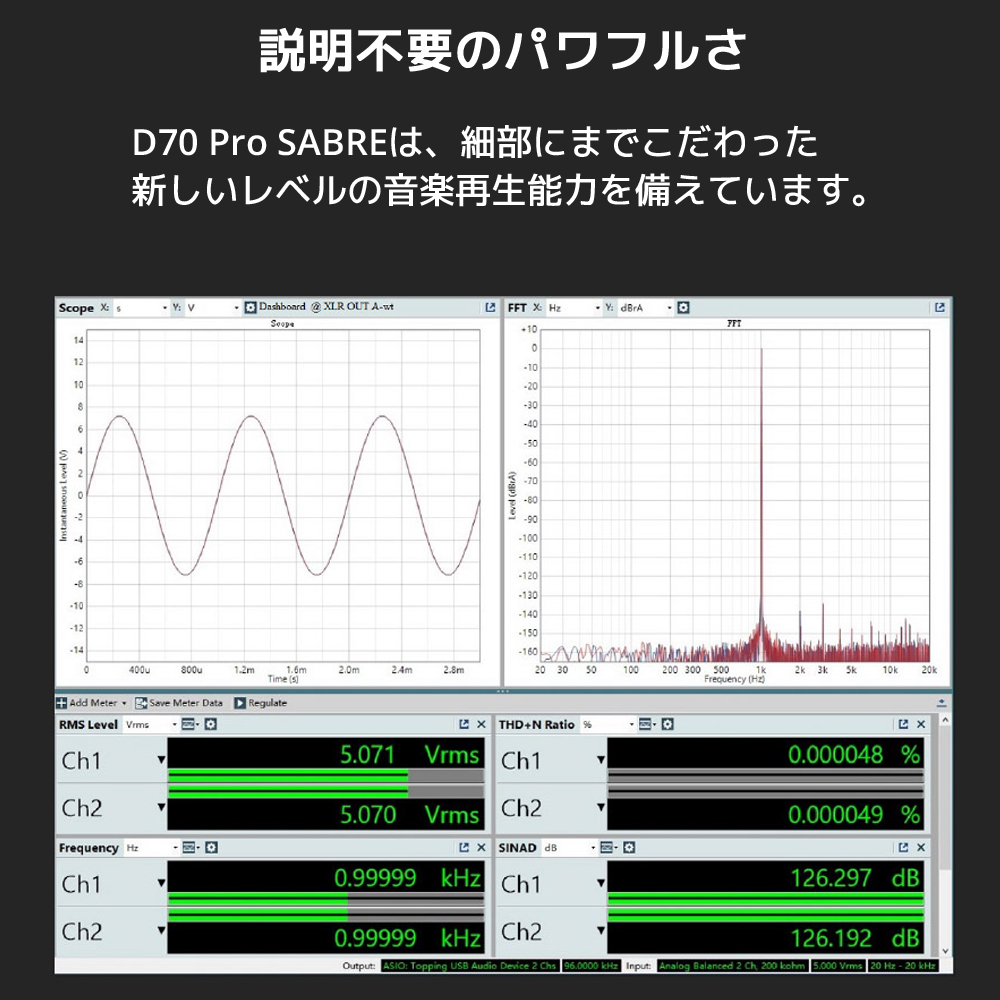Expand RMS Level Ch2 arrow
The image size is (1000, 1000).
click(x=161, y=807)
